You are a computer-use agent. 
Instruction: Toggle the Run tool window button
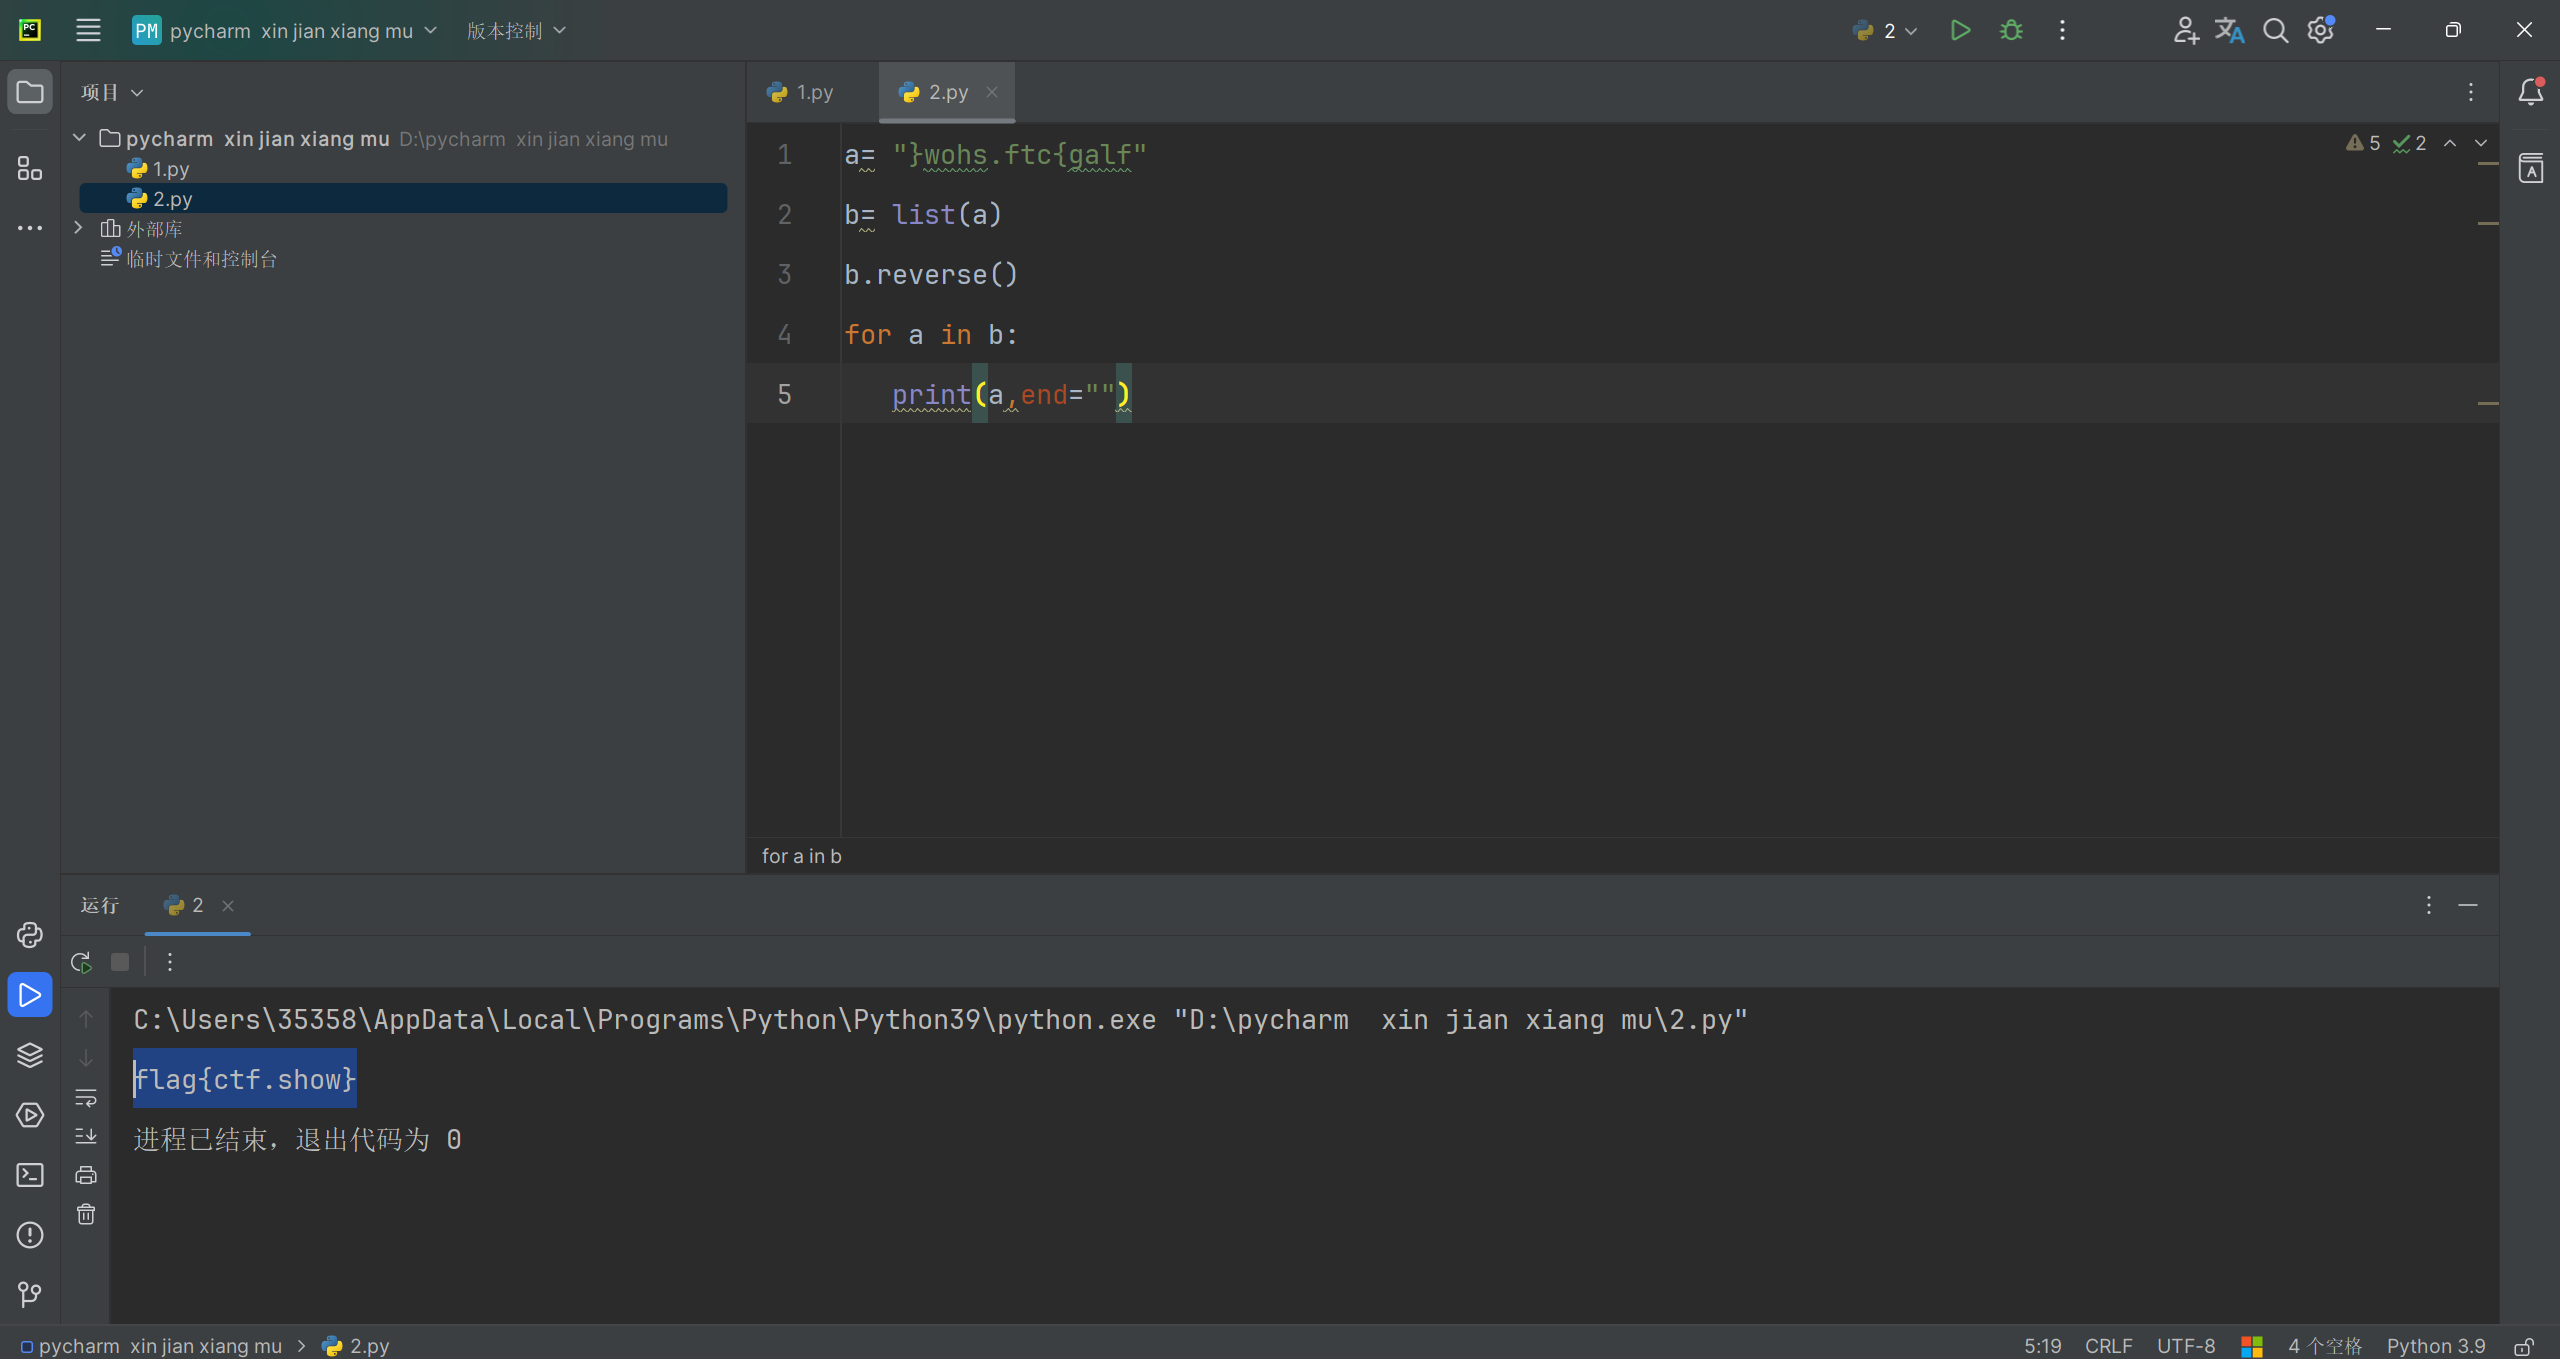[30, 995]
